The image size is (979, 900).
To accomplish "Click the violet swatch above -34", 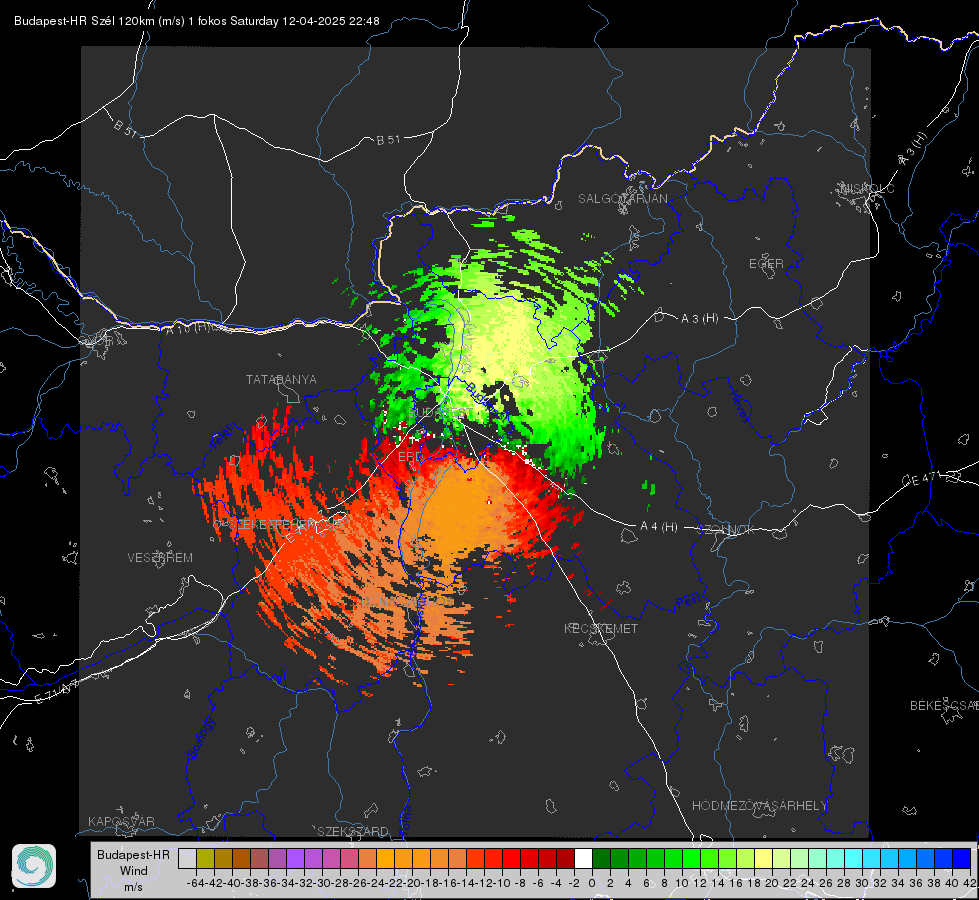I will point(295,858).
